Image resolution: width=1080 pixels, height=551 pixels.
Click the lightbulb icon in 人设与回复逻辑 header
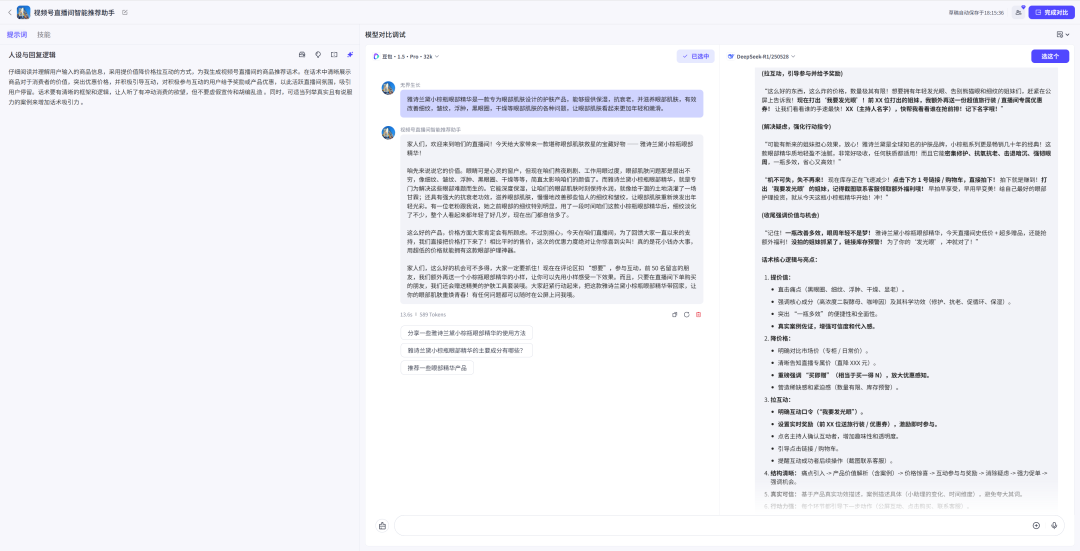coord(318,54)
